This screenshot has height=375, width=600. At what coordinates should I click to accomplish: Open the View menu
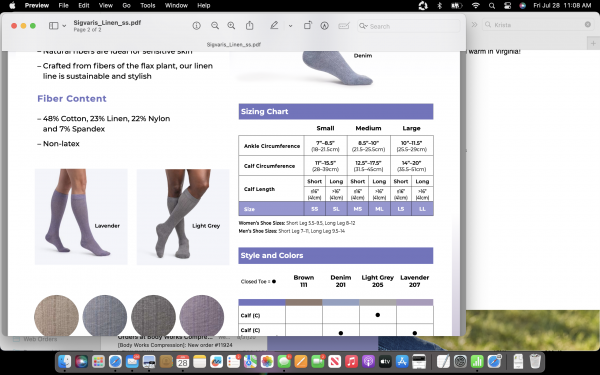106,5
